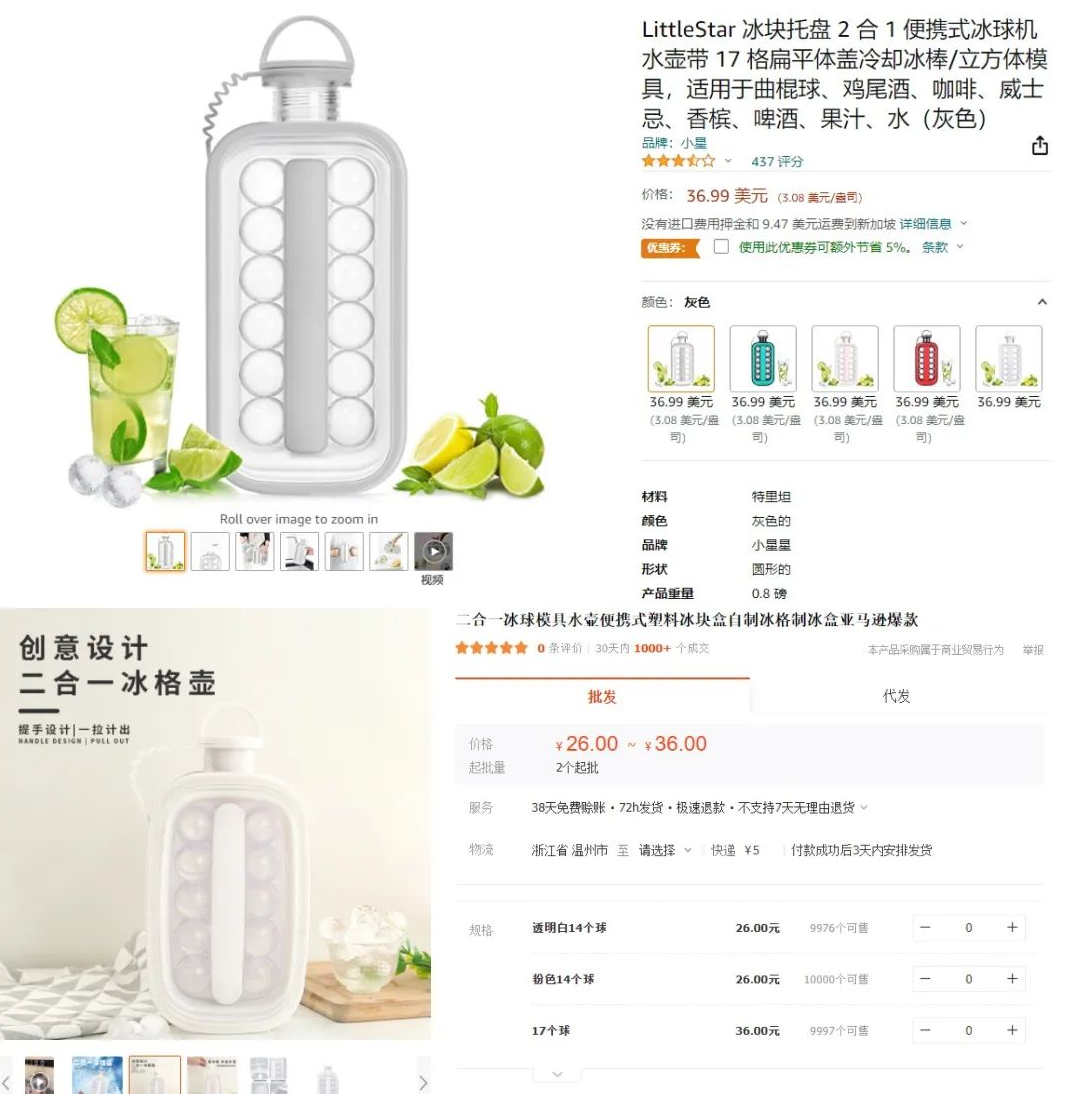Click the share icon beside product title
This screenshot has height=1102, width=1071.
coord(1039,145)
